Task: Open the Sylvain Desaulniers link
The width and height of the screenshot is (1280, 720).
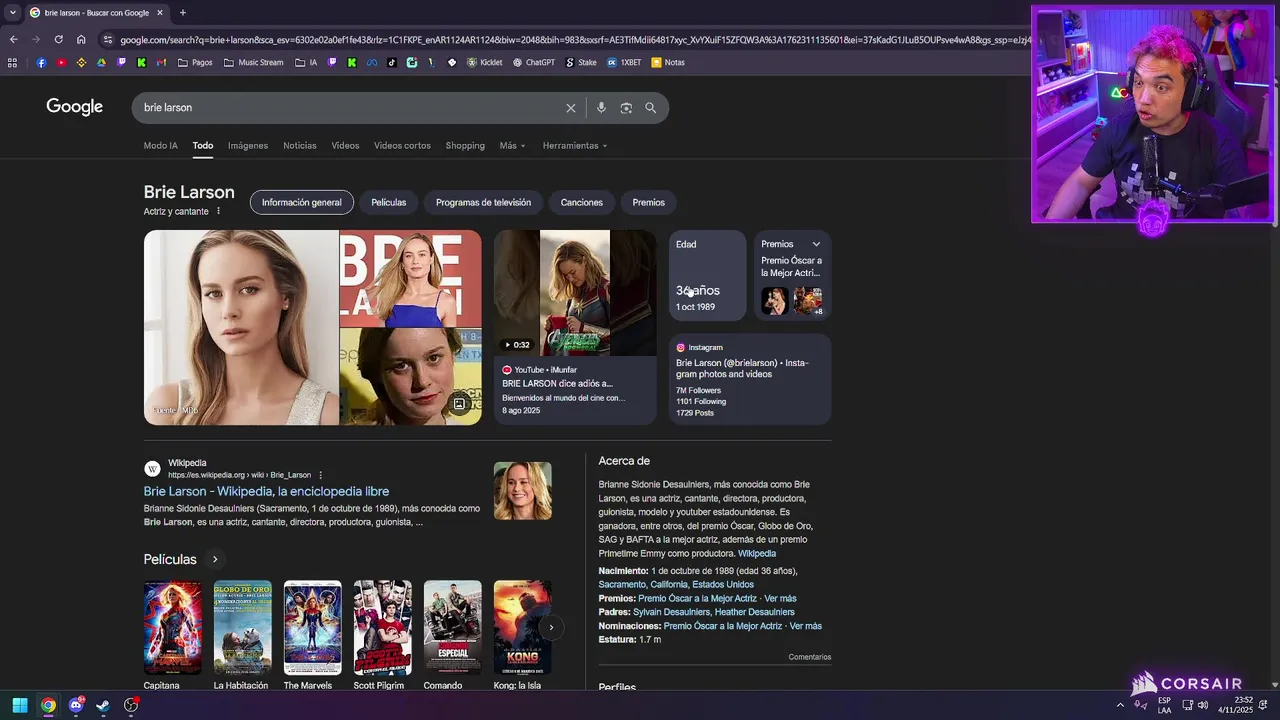Action: pos(672,612)
